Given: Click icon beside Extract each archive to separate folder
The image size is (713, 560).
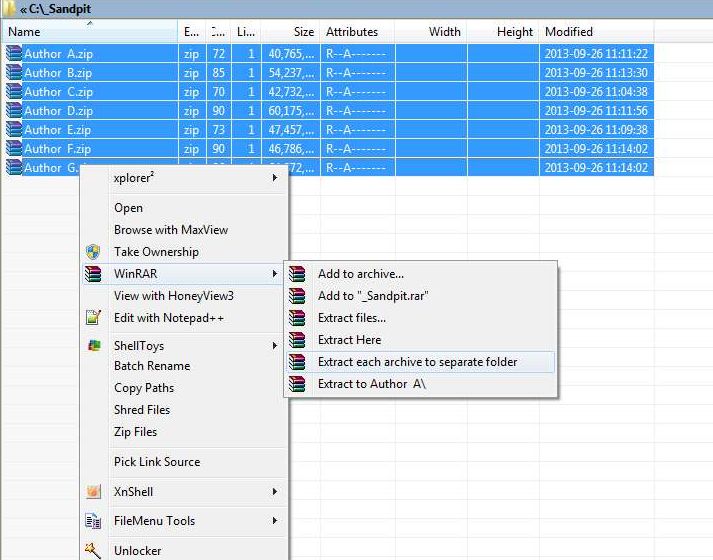Looking at the screenshot, I should coord(297,362).
